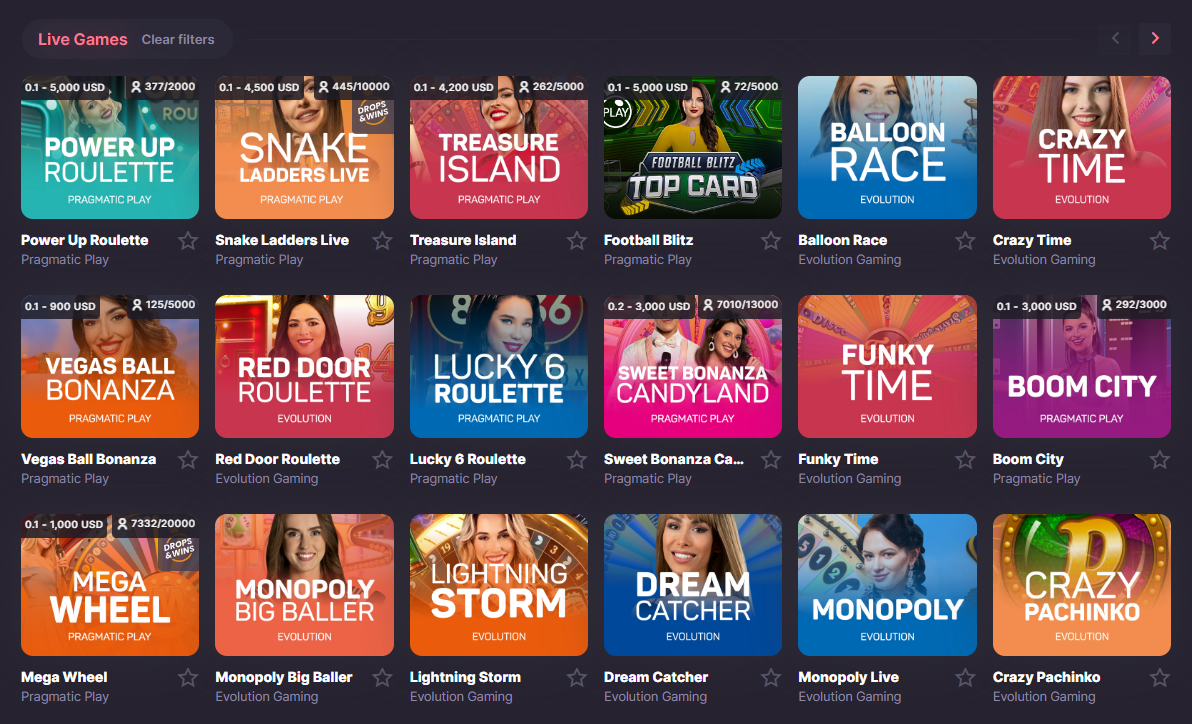The height and width of the screenshot is (724, 1192).
Task: Click the Crazy Pachinko title text
Action: pyautogui.click(x=1046, y=677)
